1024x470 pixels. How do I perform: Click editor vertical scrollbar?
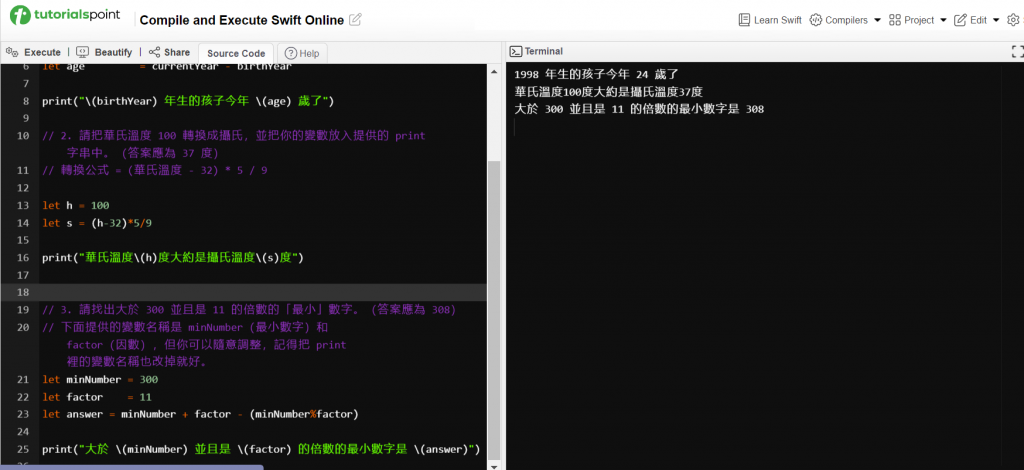pyautogui.click(x=493, y=308)
